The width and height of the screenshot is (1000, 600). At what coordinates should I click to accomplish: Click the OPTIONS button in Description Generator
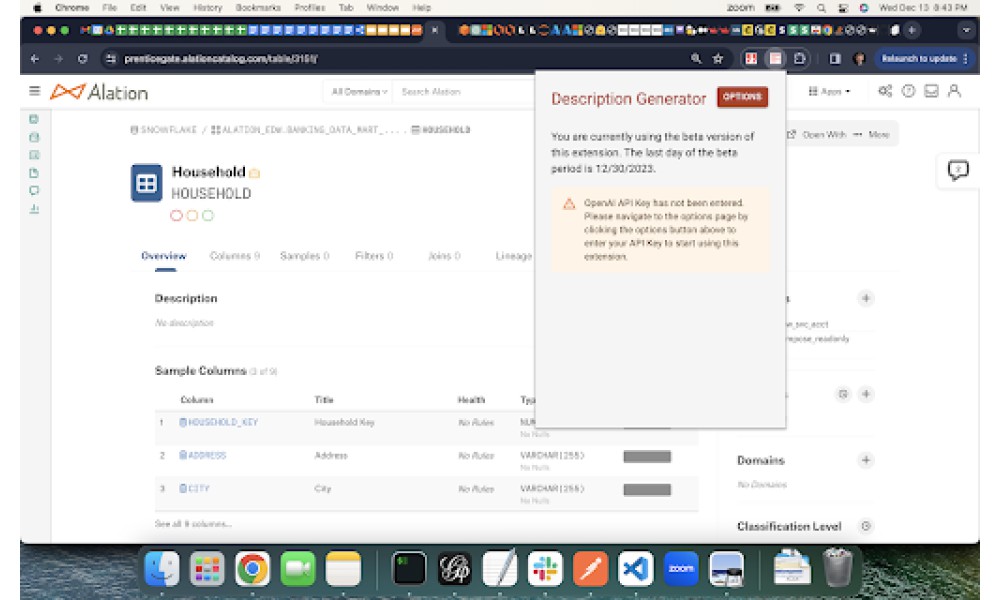click(x=742, y=97)
